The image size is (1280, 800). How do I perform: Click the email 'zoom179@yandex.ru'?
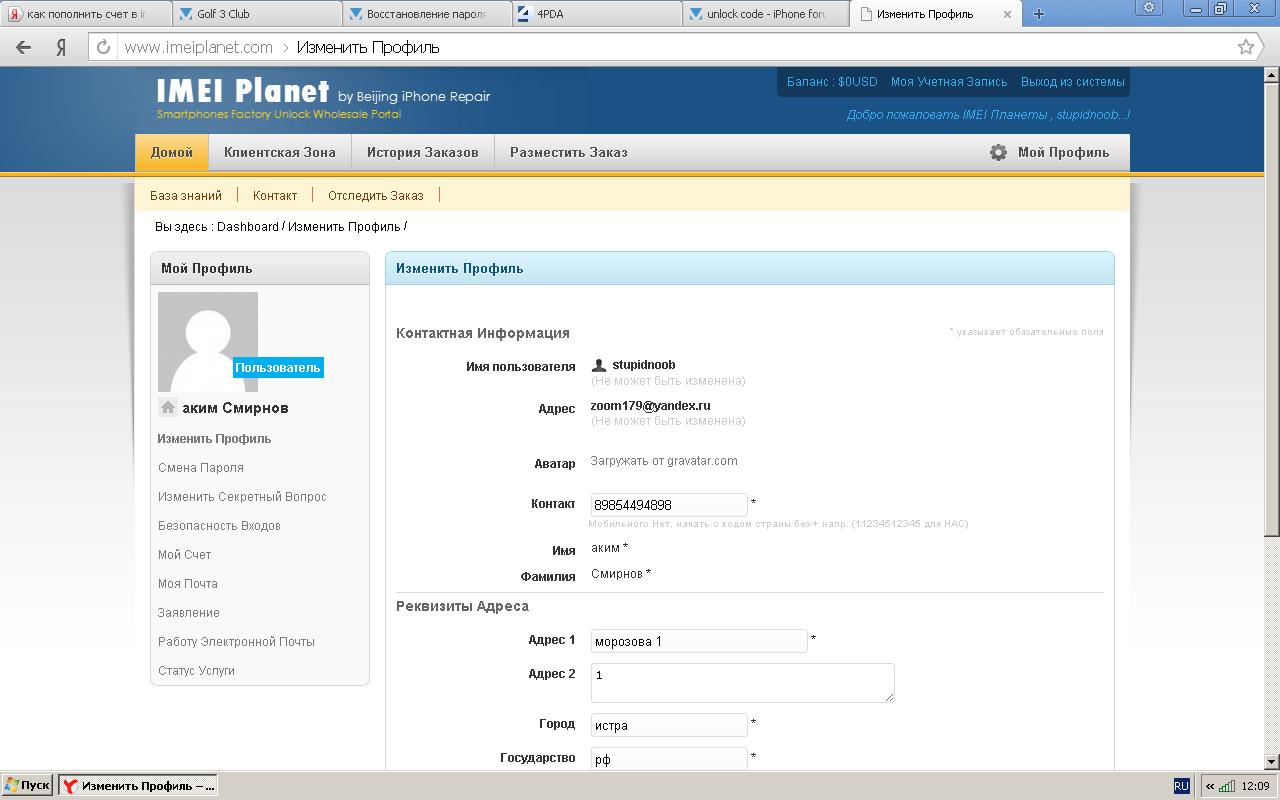click(650, 406)
